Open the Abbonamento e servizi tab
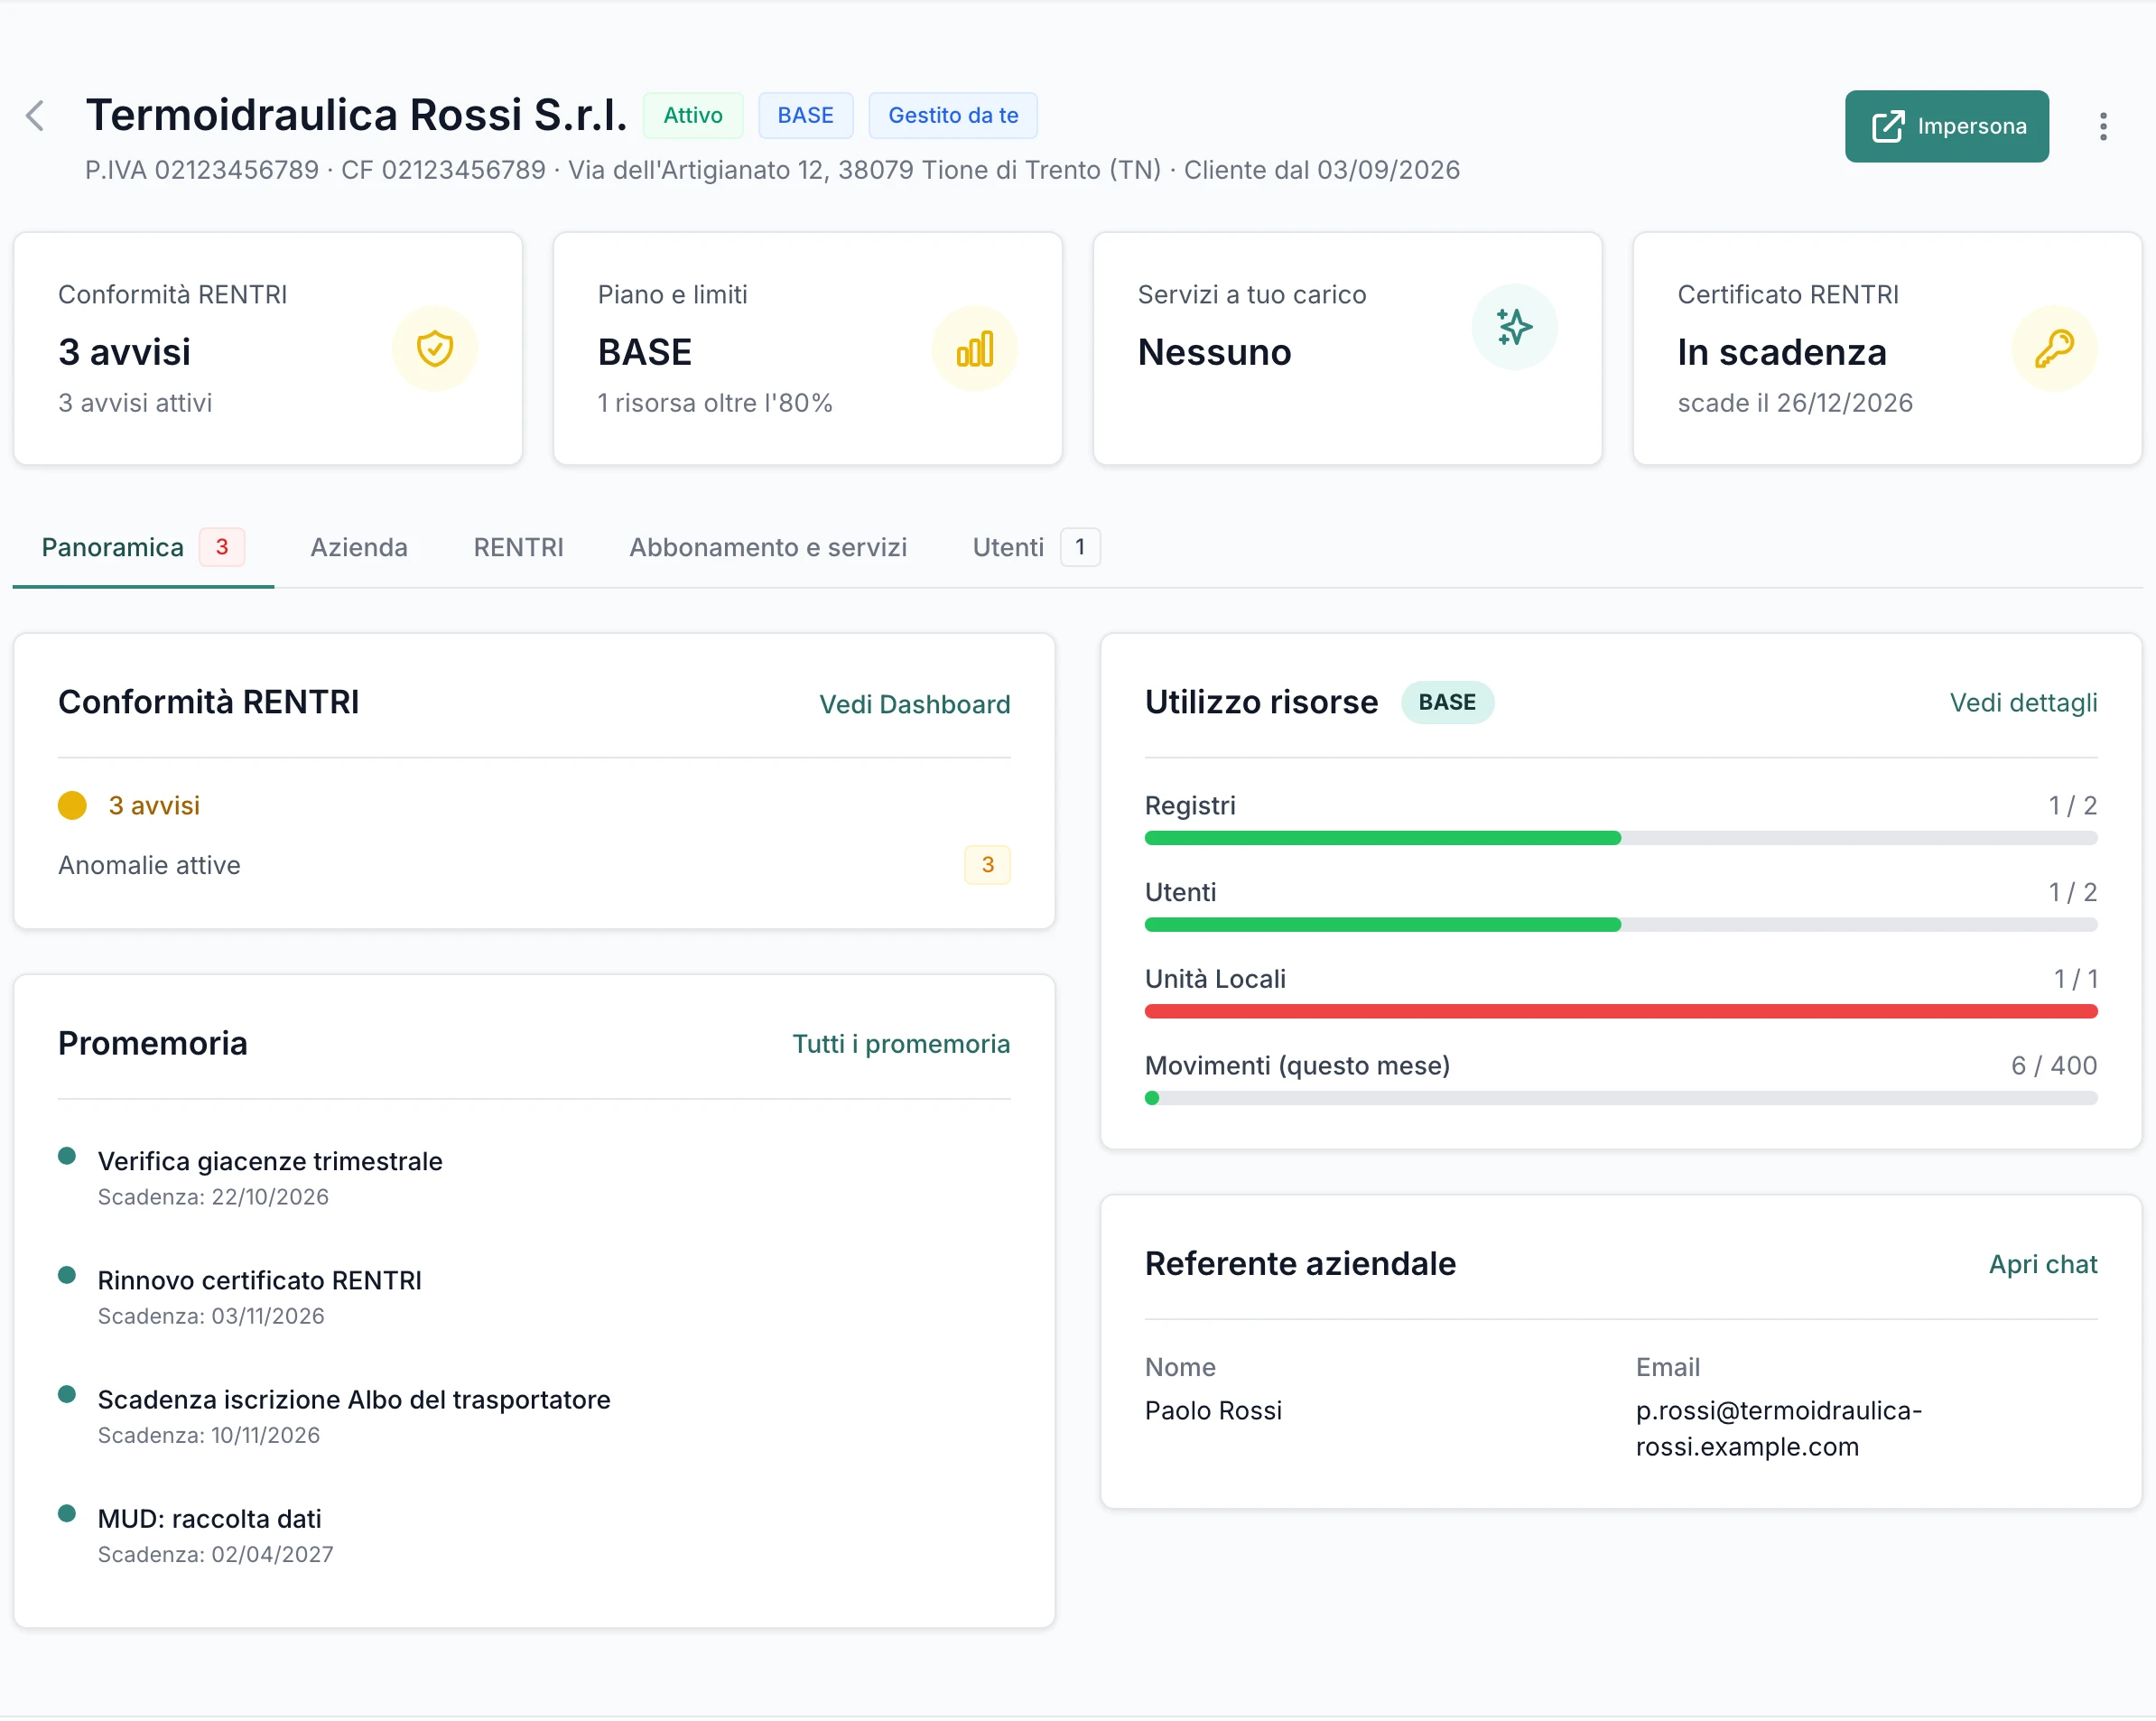Viewport: 2156px width, 1721px height. point(768,548)
